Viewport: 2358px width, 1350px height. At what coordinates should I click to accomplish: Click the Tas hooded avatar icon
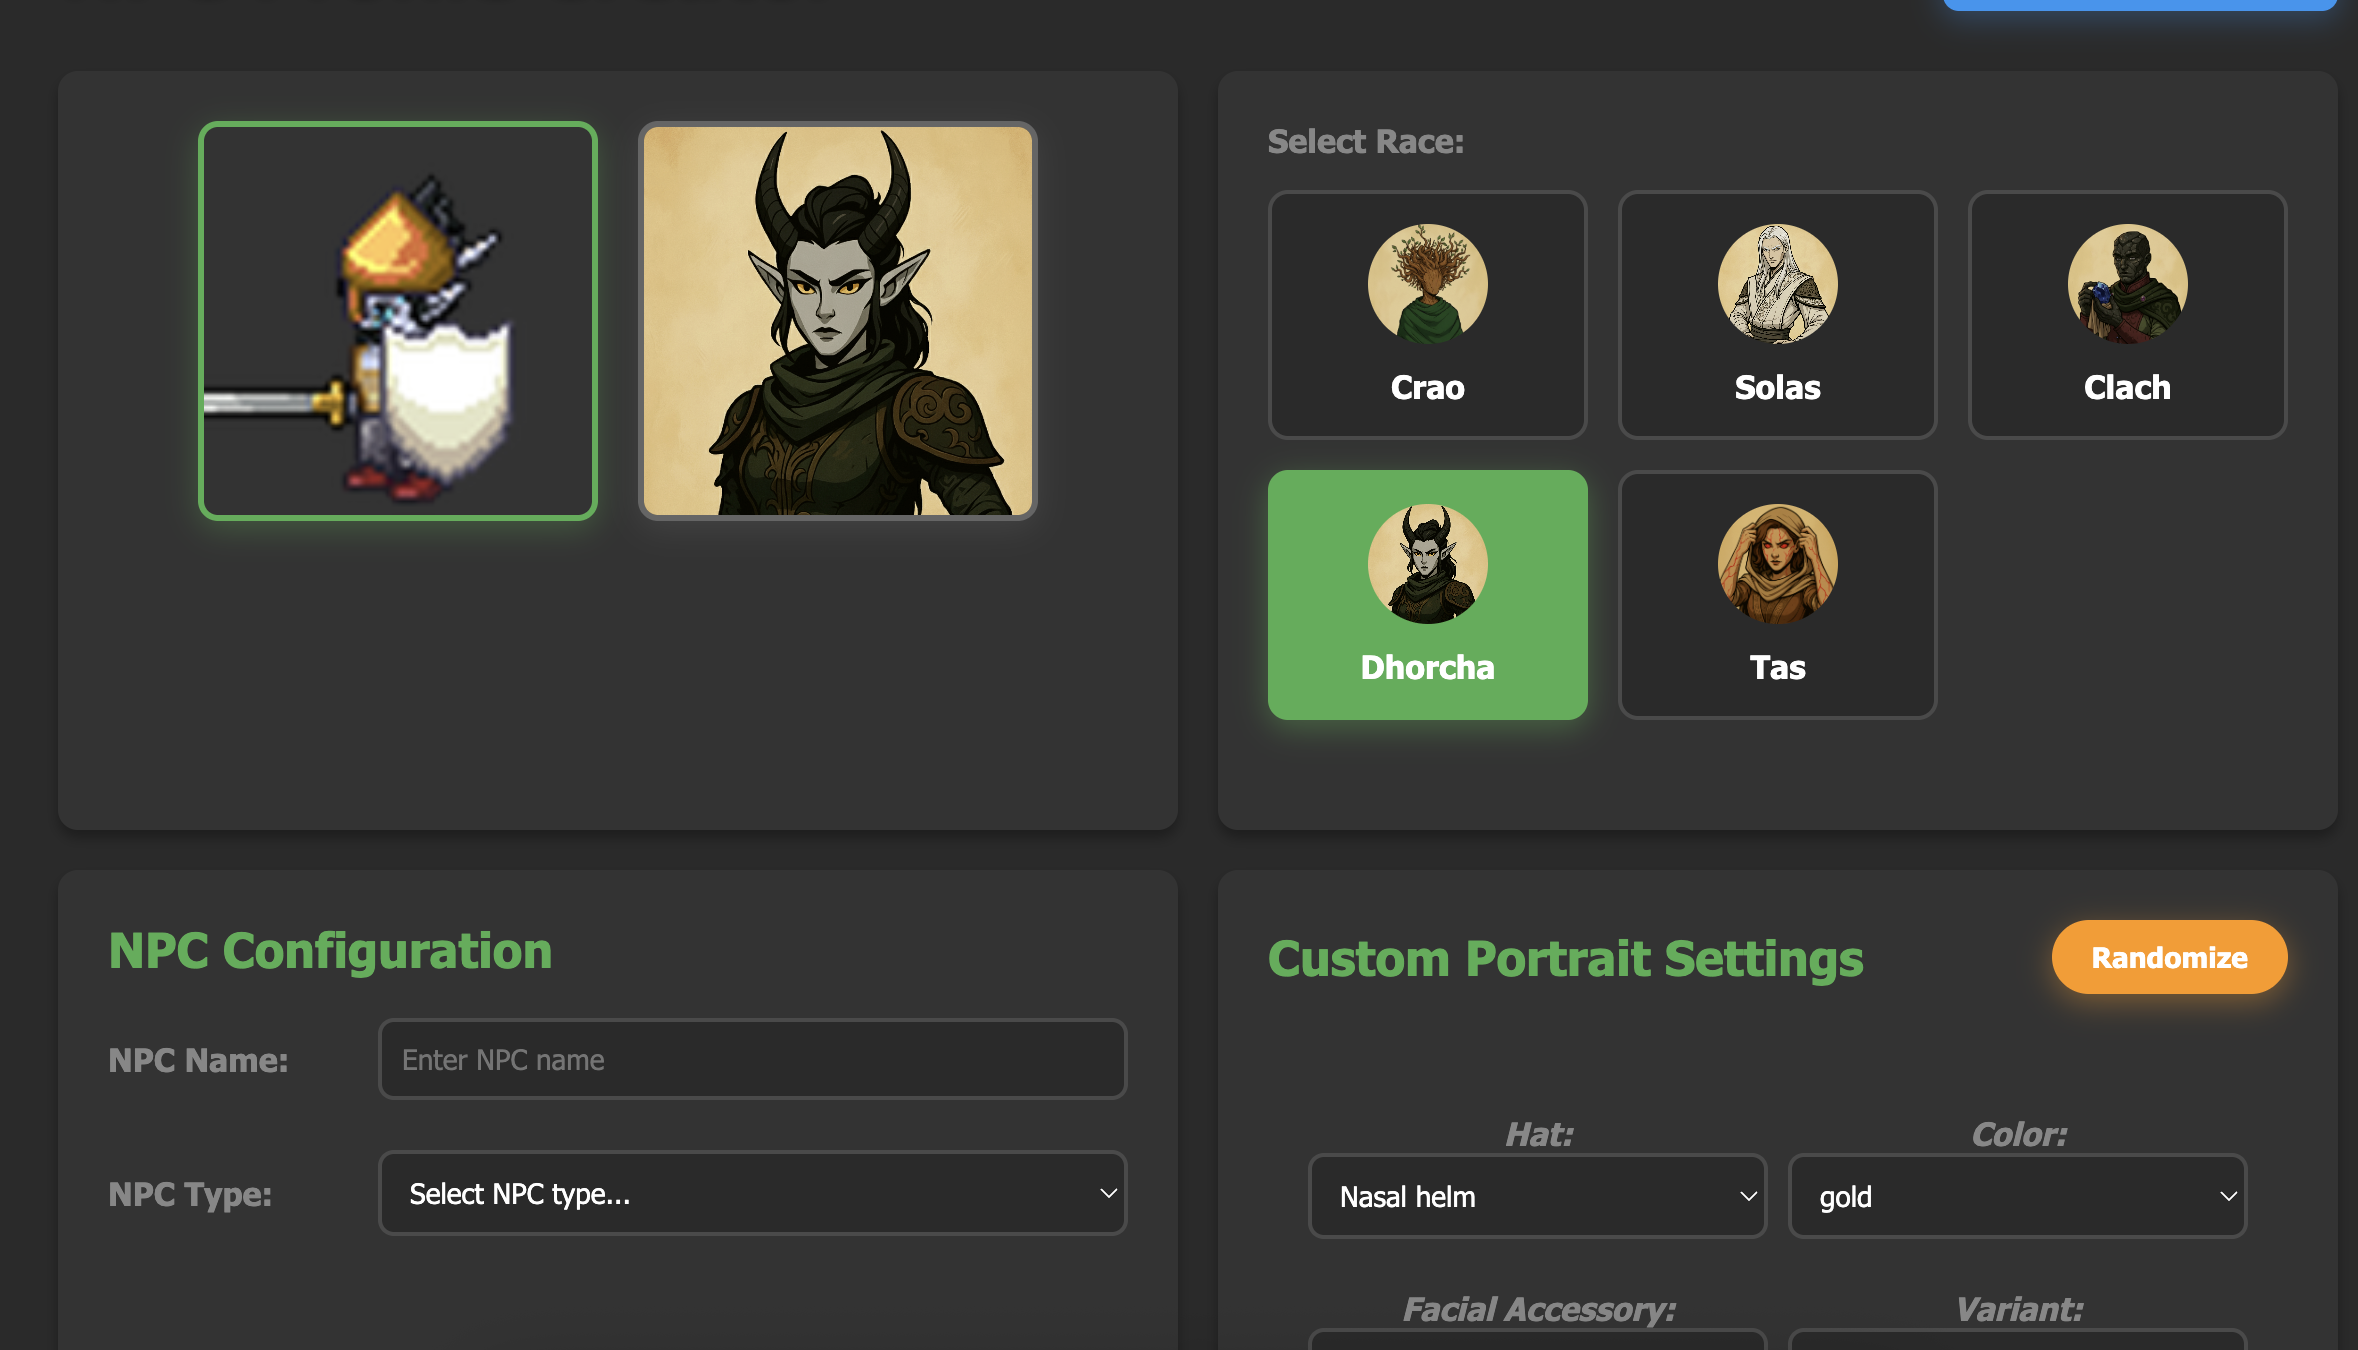pos(1777,563)
